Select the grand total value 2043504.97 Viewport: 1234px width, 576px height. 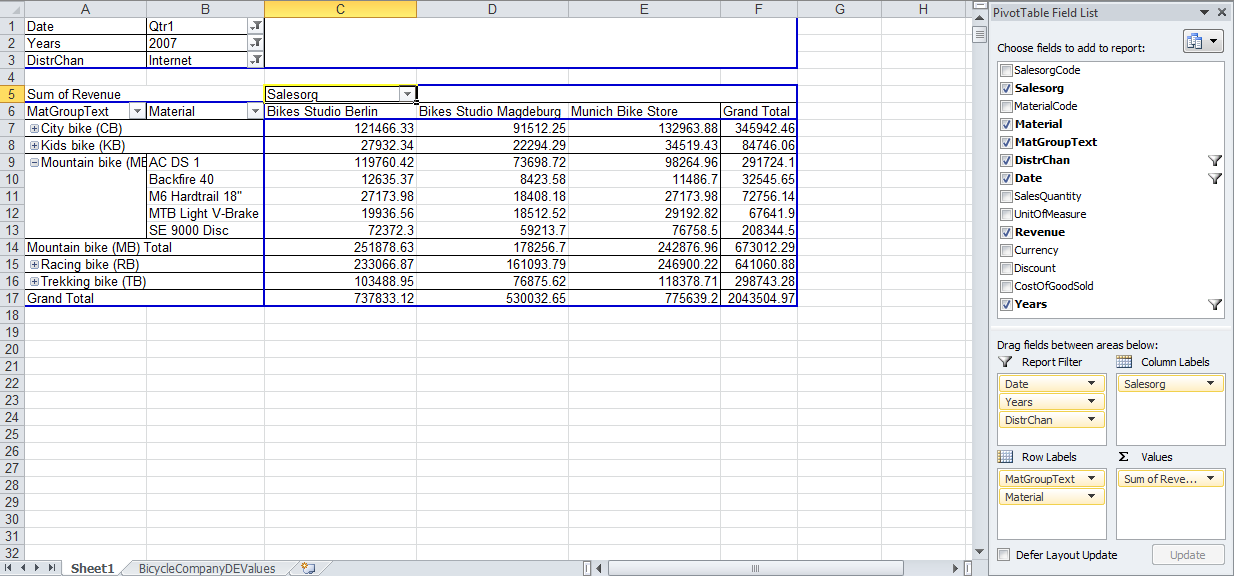758,298
